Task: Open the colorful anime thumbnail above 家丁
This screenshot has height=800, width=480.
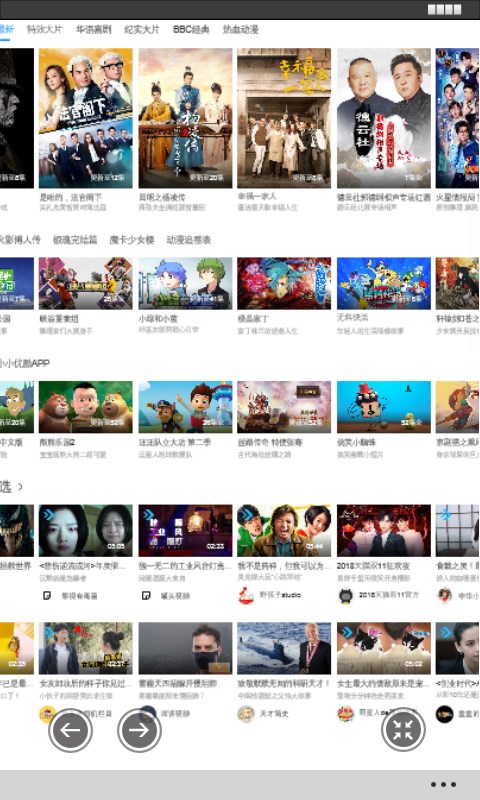Action: click(284, 283)
